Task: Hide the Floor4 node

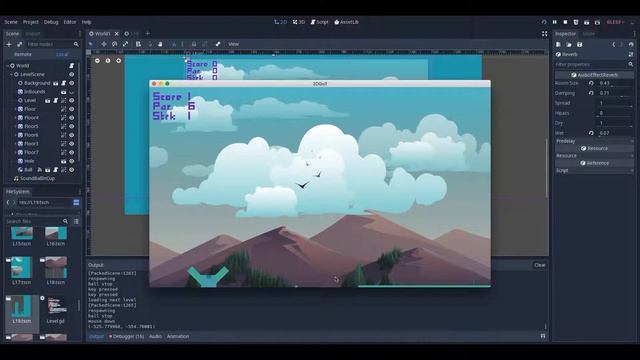Action: tap(72, 118)
